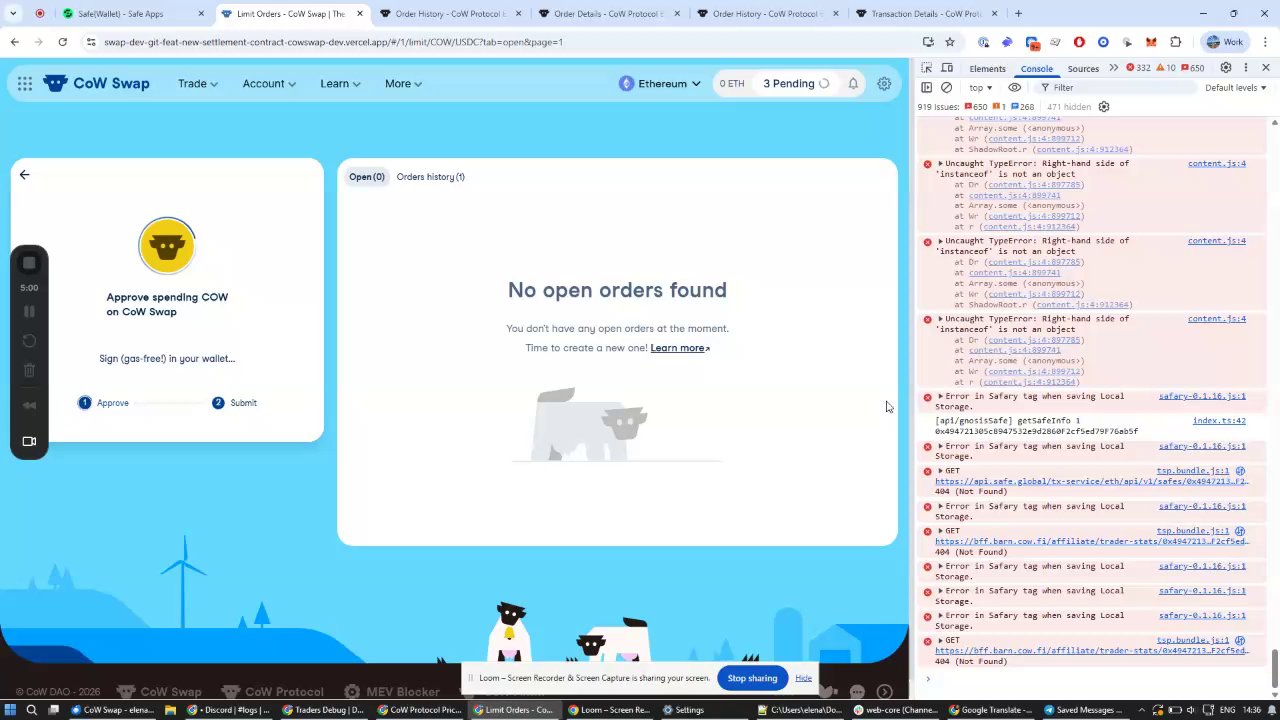Screen dimensions: 1280x720
Task: Click the 0 ETH balance button
Action: click(x=732, y=84)
